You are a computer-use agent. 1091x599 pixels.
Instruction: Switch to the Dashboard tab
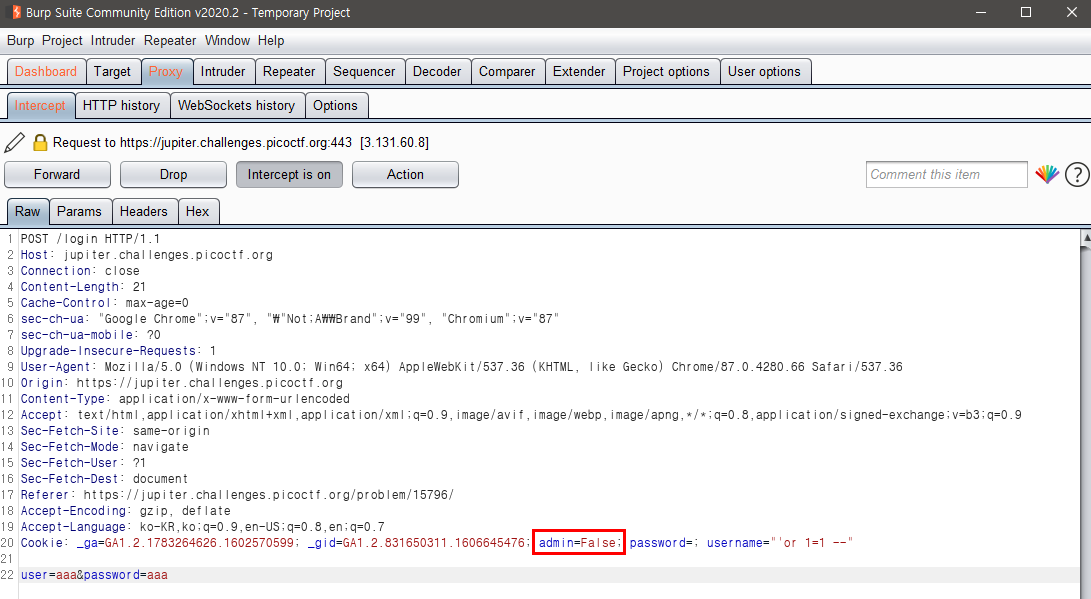[46, 72]
